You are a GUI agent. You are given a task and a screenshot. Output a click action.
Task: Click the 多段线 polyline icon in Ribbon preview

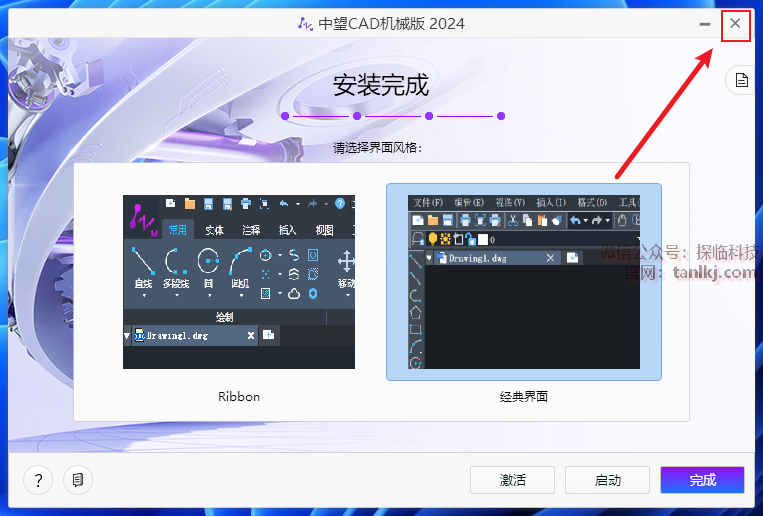pos(176,263)
